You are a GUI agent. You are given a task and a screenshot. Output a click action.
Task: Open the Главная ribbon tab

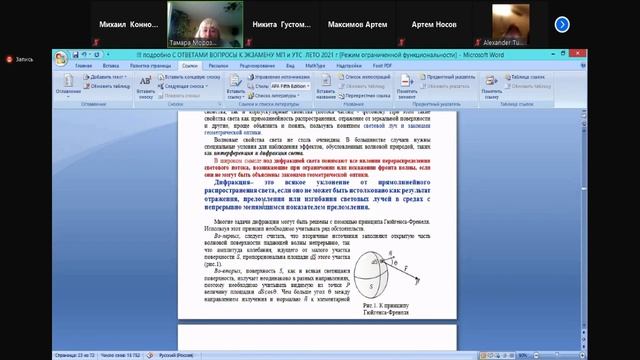click(84, 66)
